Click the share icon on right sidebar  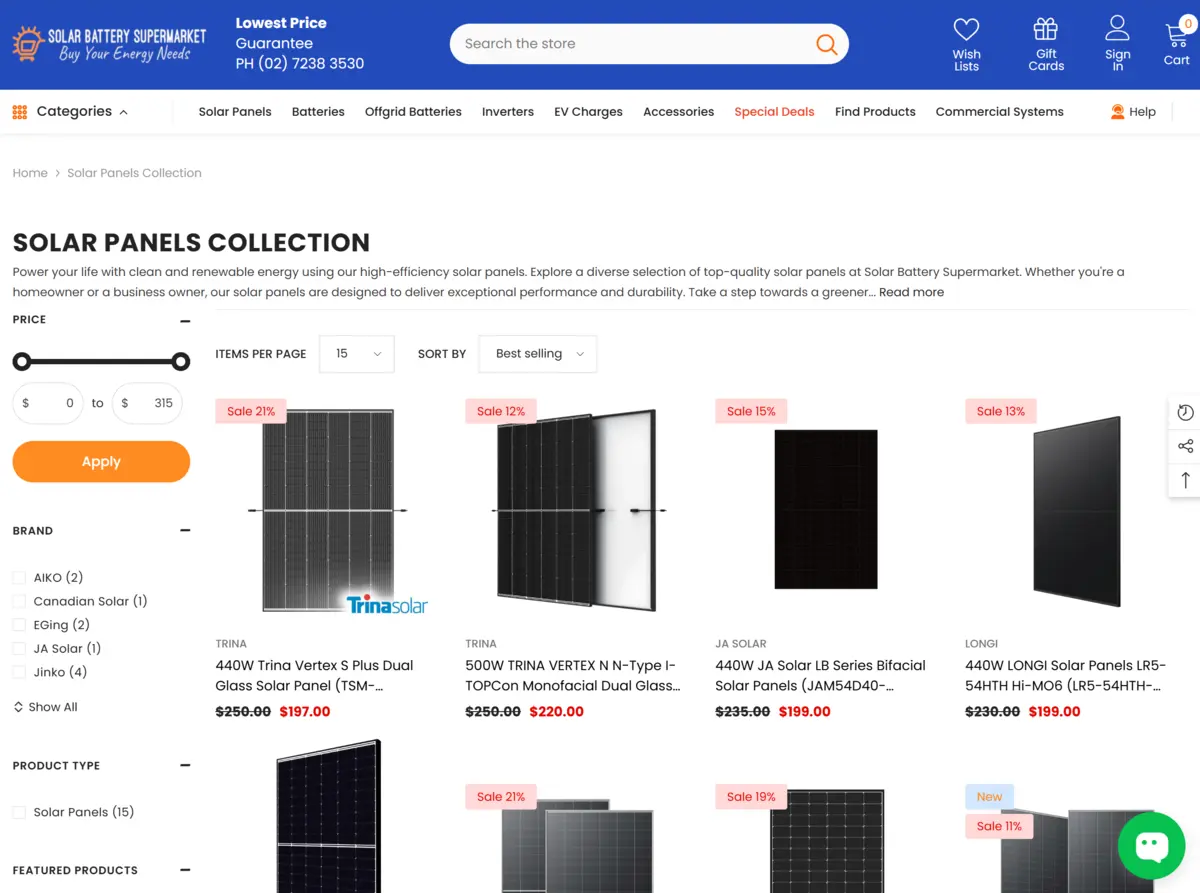pyautogui.click(x=1185, y=446)
